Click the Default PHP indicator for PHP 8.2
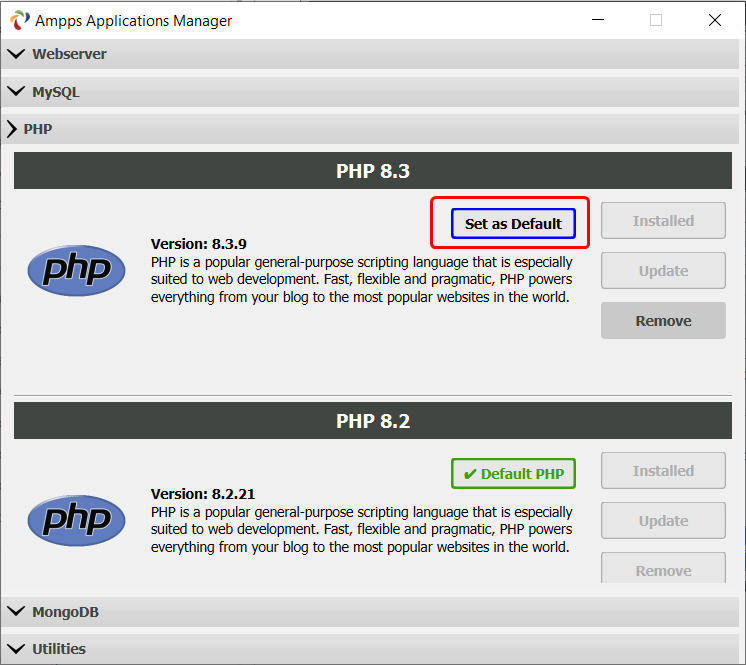The height and width of the screenshot is (665, 746). [x=513, y=474]
